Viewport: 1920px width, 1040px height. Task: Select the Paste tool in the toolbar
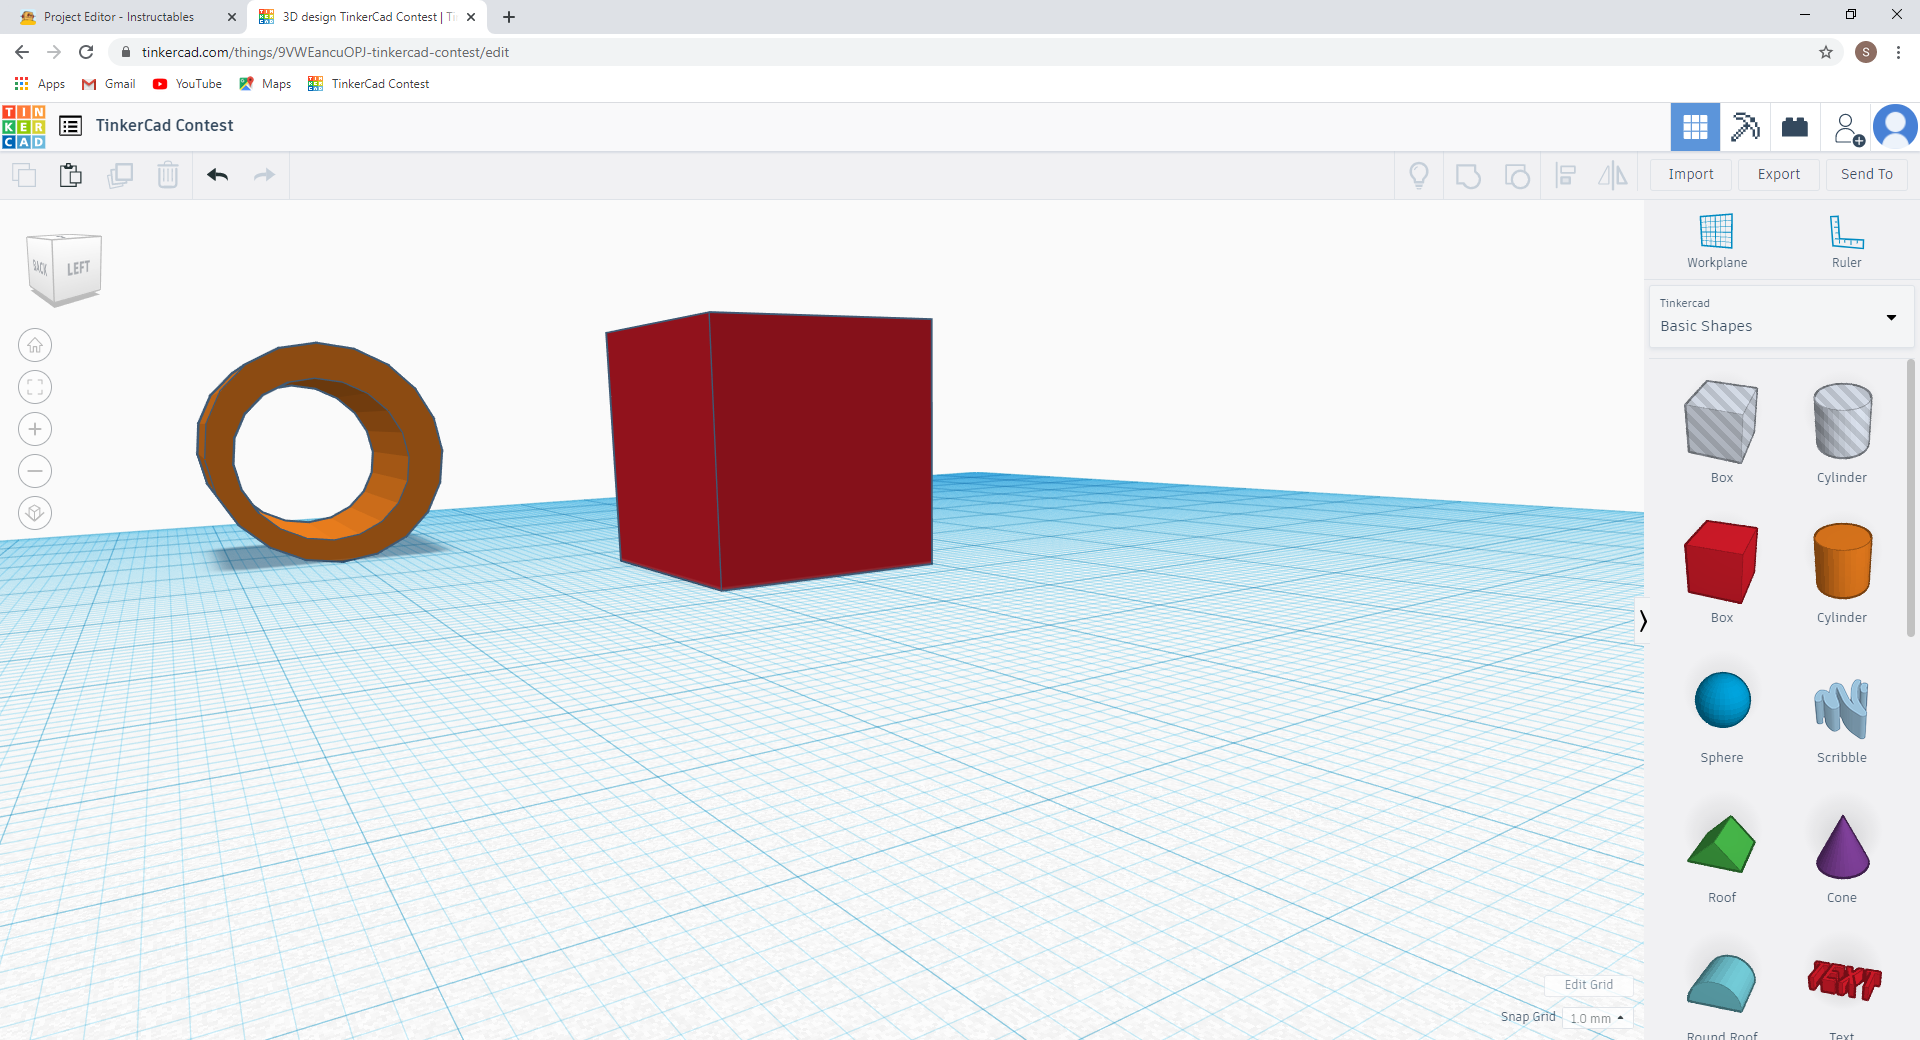coord(71,174)
